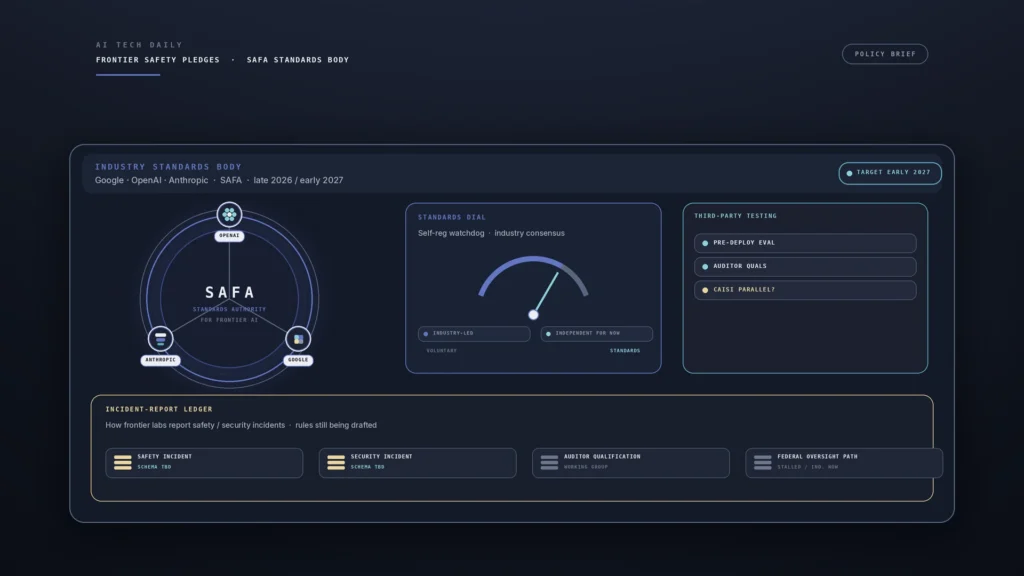
Task: Click the Third-Party Testing panel title
Action: 735,216
